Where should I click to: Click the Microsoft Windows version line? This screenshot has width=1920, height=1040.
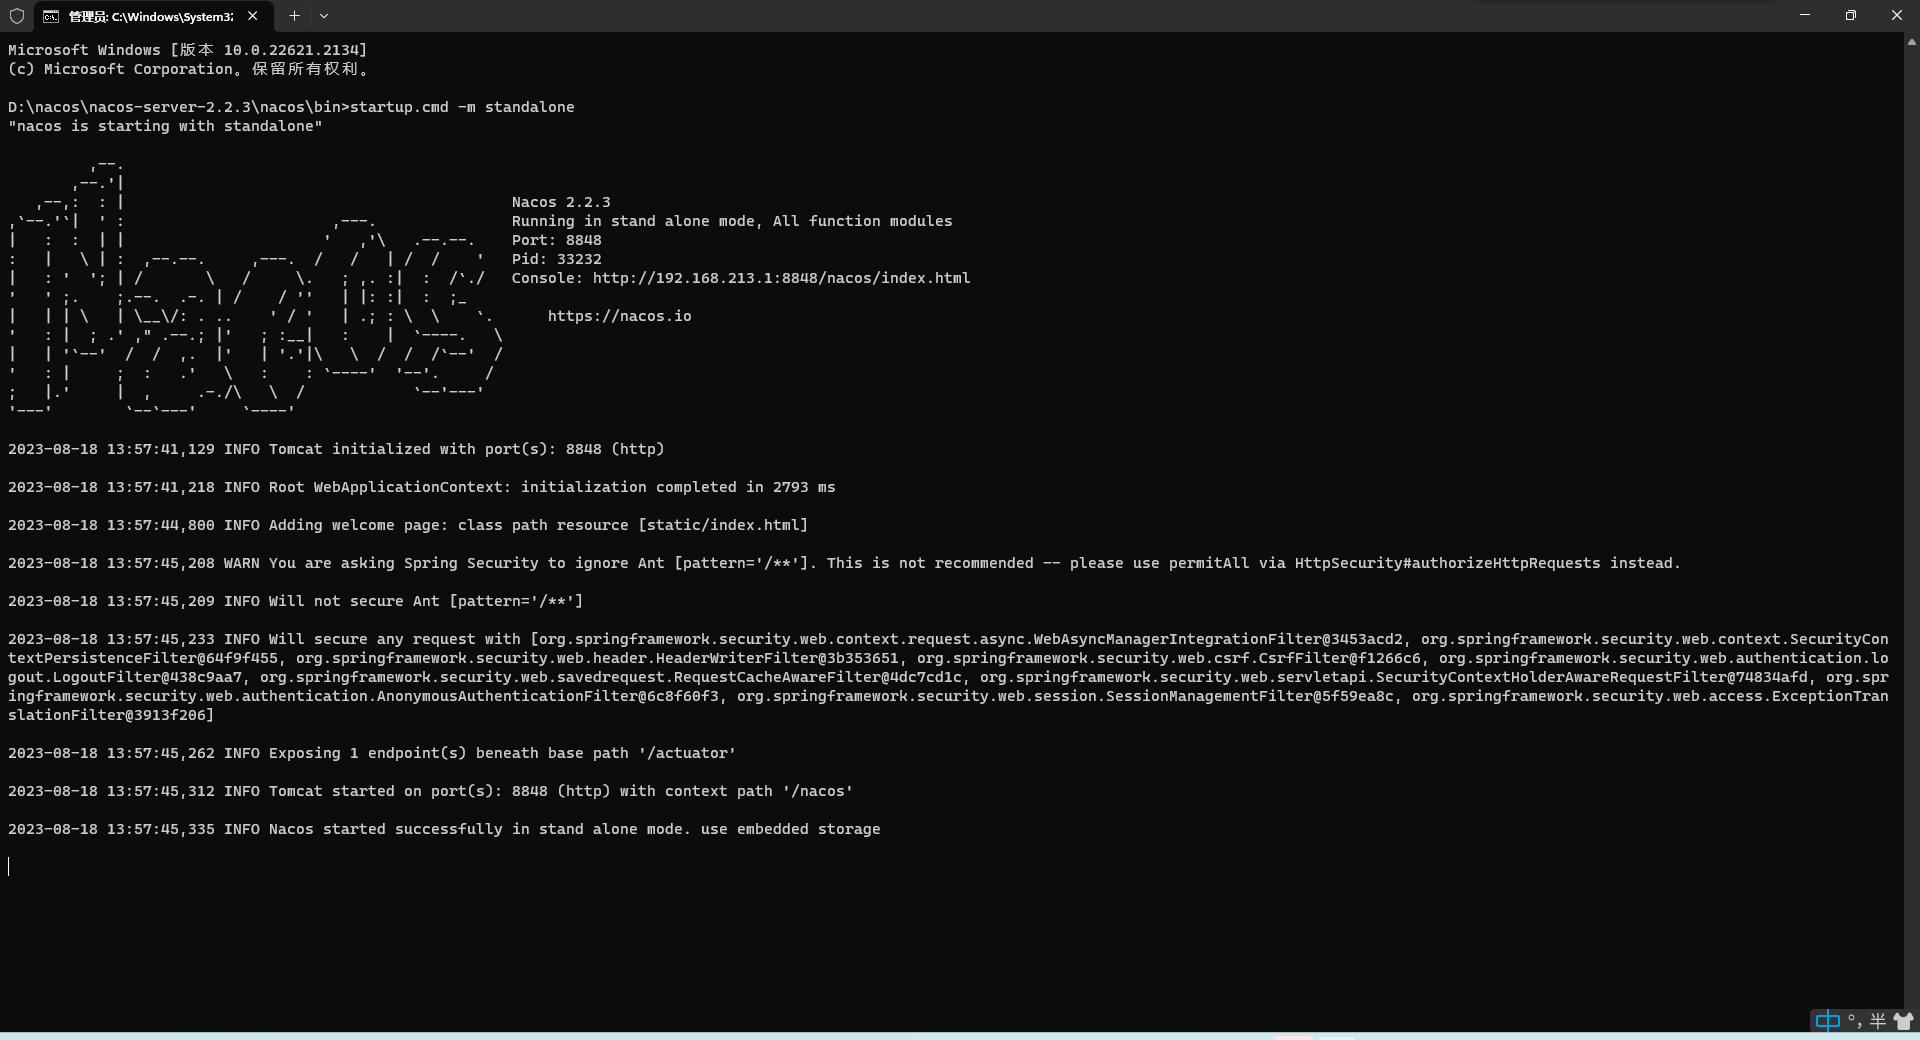[x=188, y=50]
